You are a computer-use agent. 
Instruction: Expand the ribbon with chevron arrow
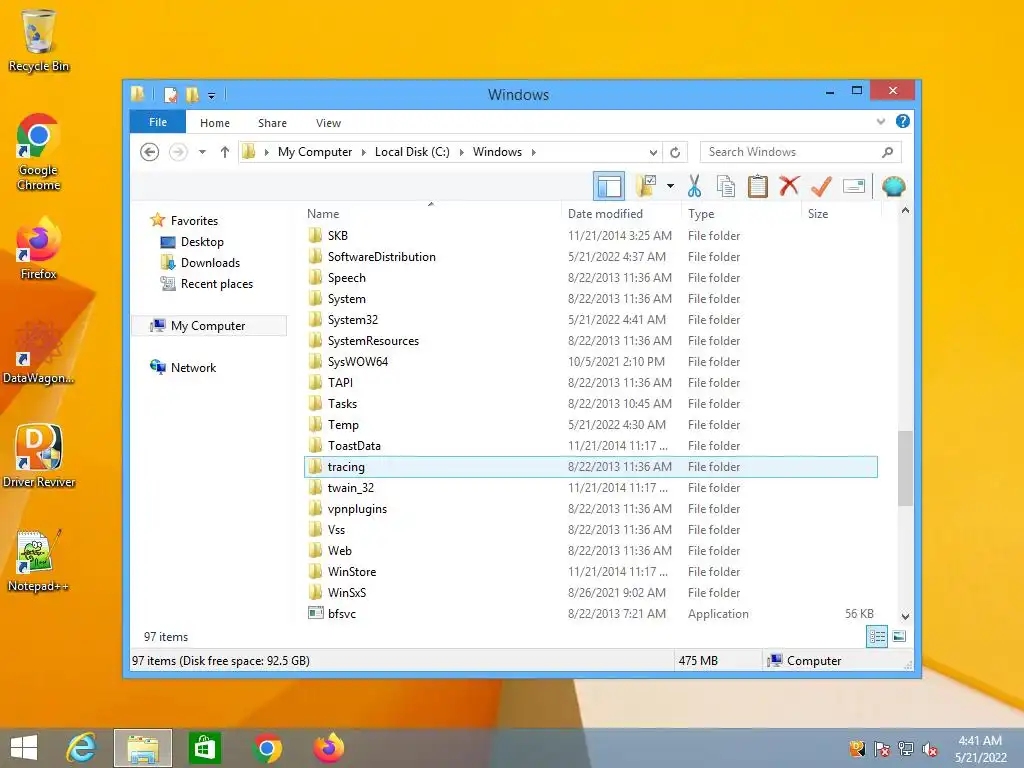pos(880,121)
